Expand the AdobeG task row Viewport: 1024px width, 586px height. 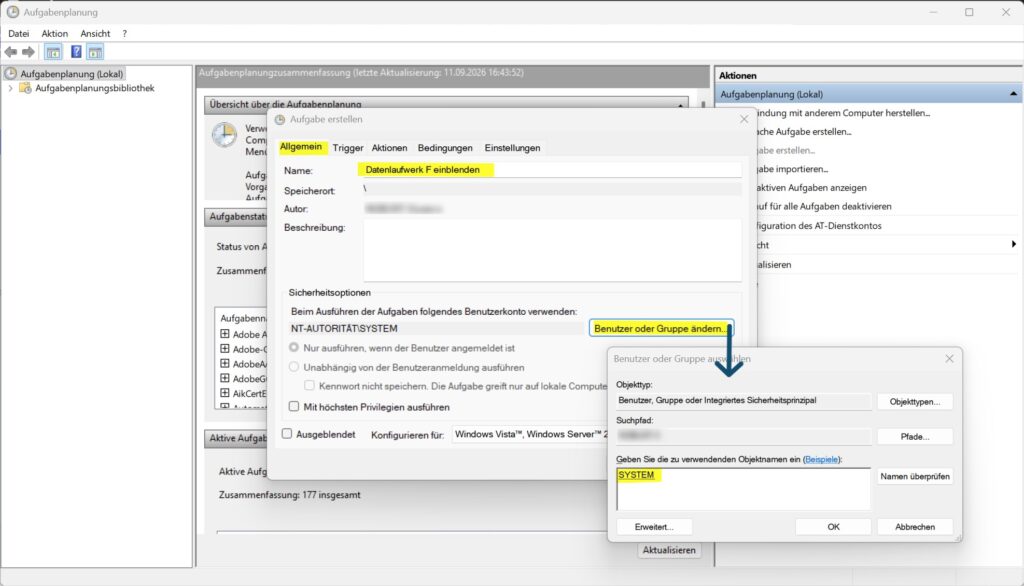point(225,378)
